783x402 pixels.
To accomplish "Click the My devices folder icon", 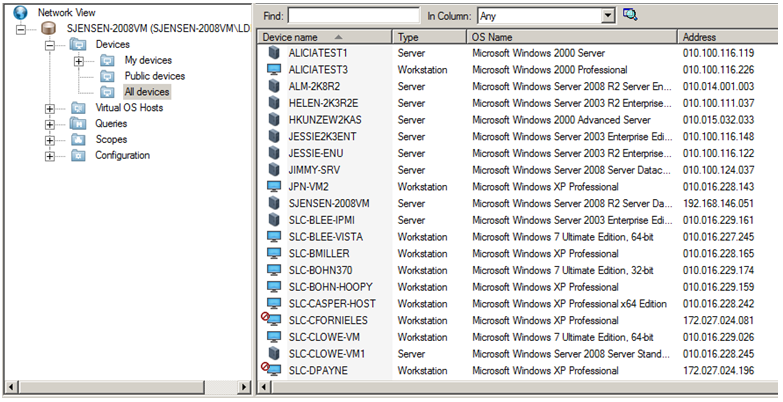I will pos(107,60).
